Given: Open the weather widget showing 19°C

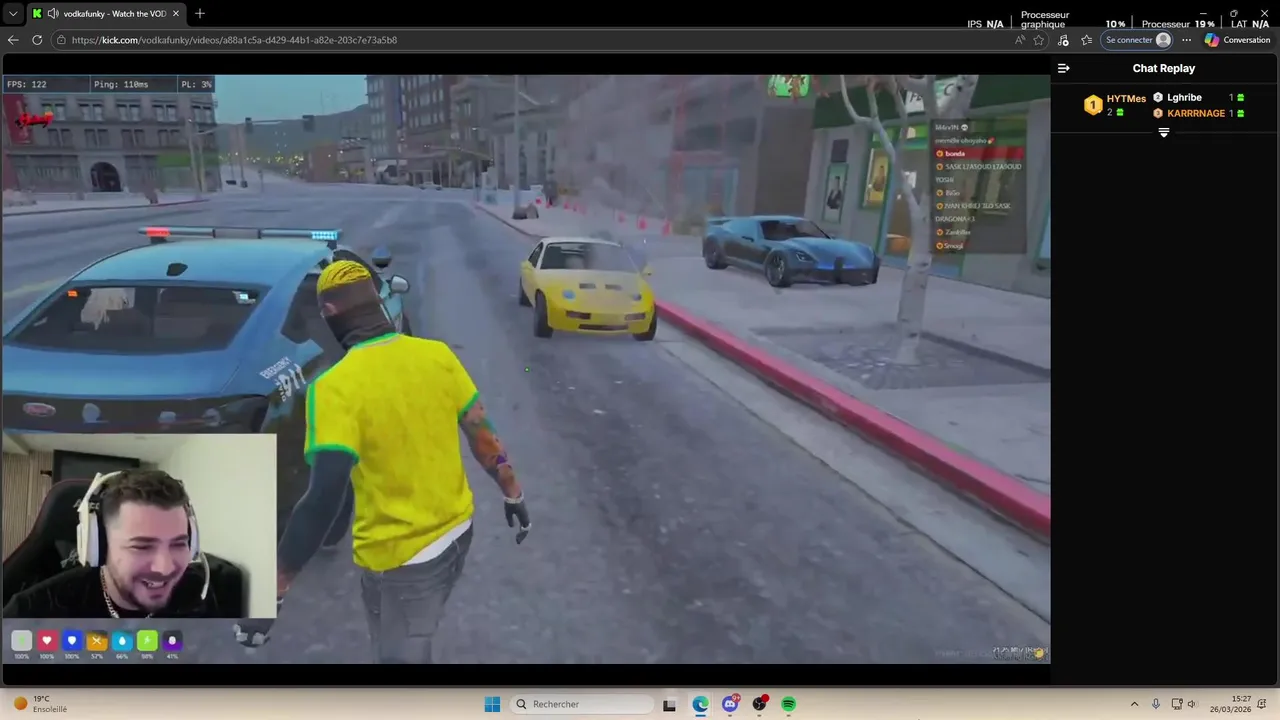Looking at the screenshot, I should (40, 704).
